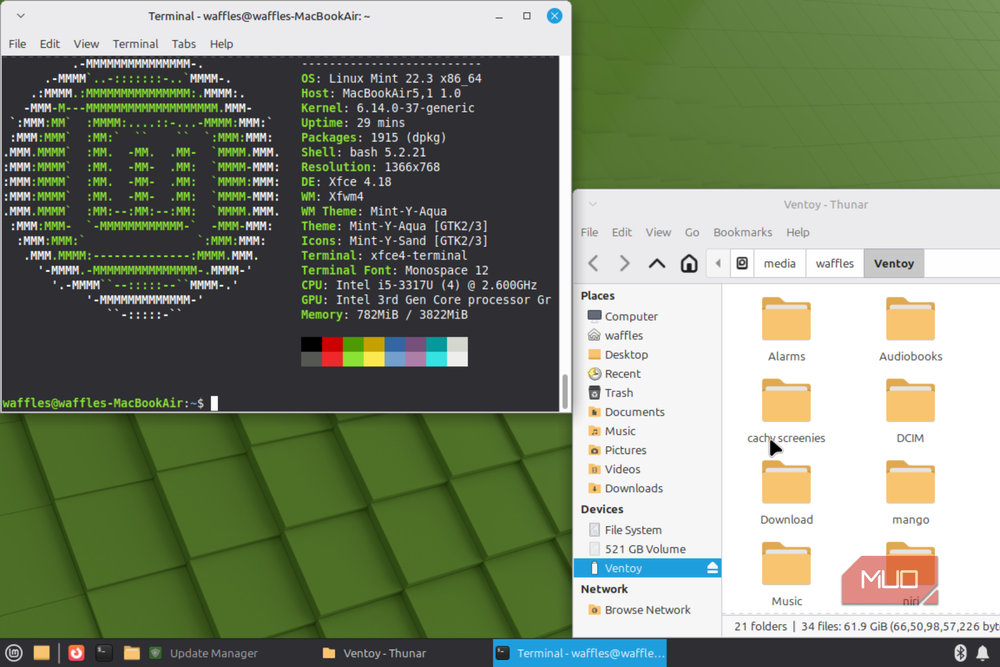Select Videos in Places sidebar

647,469
